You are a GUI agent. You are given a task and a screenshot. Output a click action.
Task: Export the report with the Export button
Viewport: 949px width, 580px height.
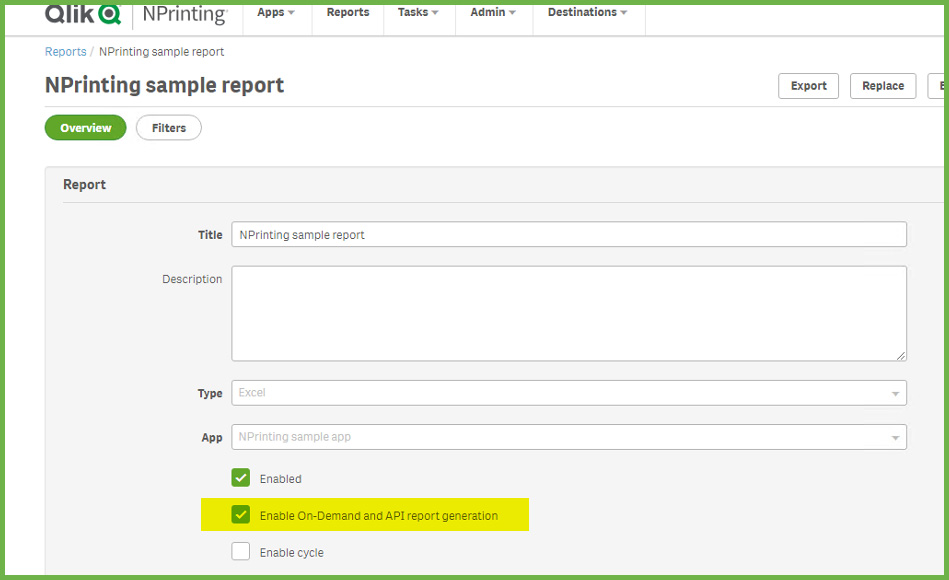pos(809,86)
